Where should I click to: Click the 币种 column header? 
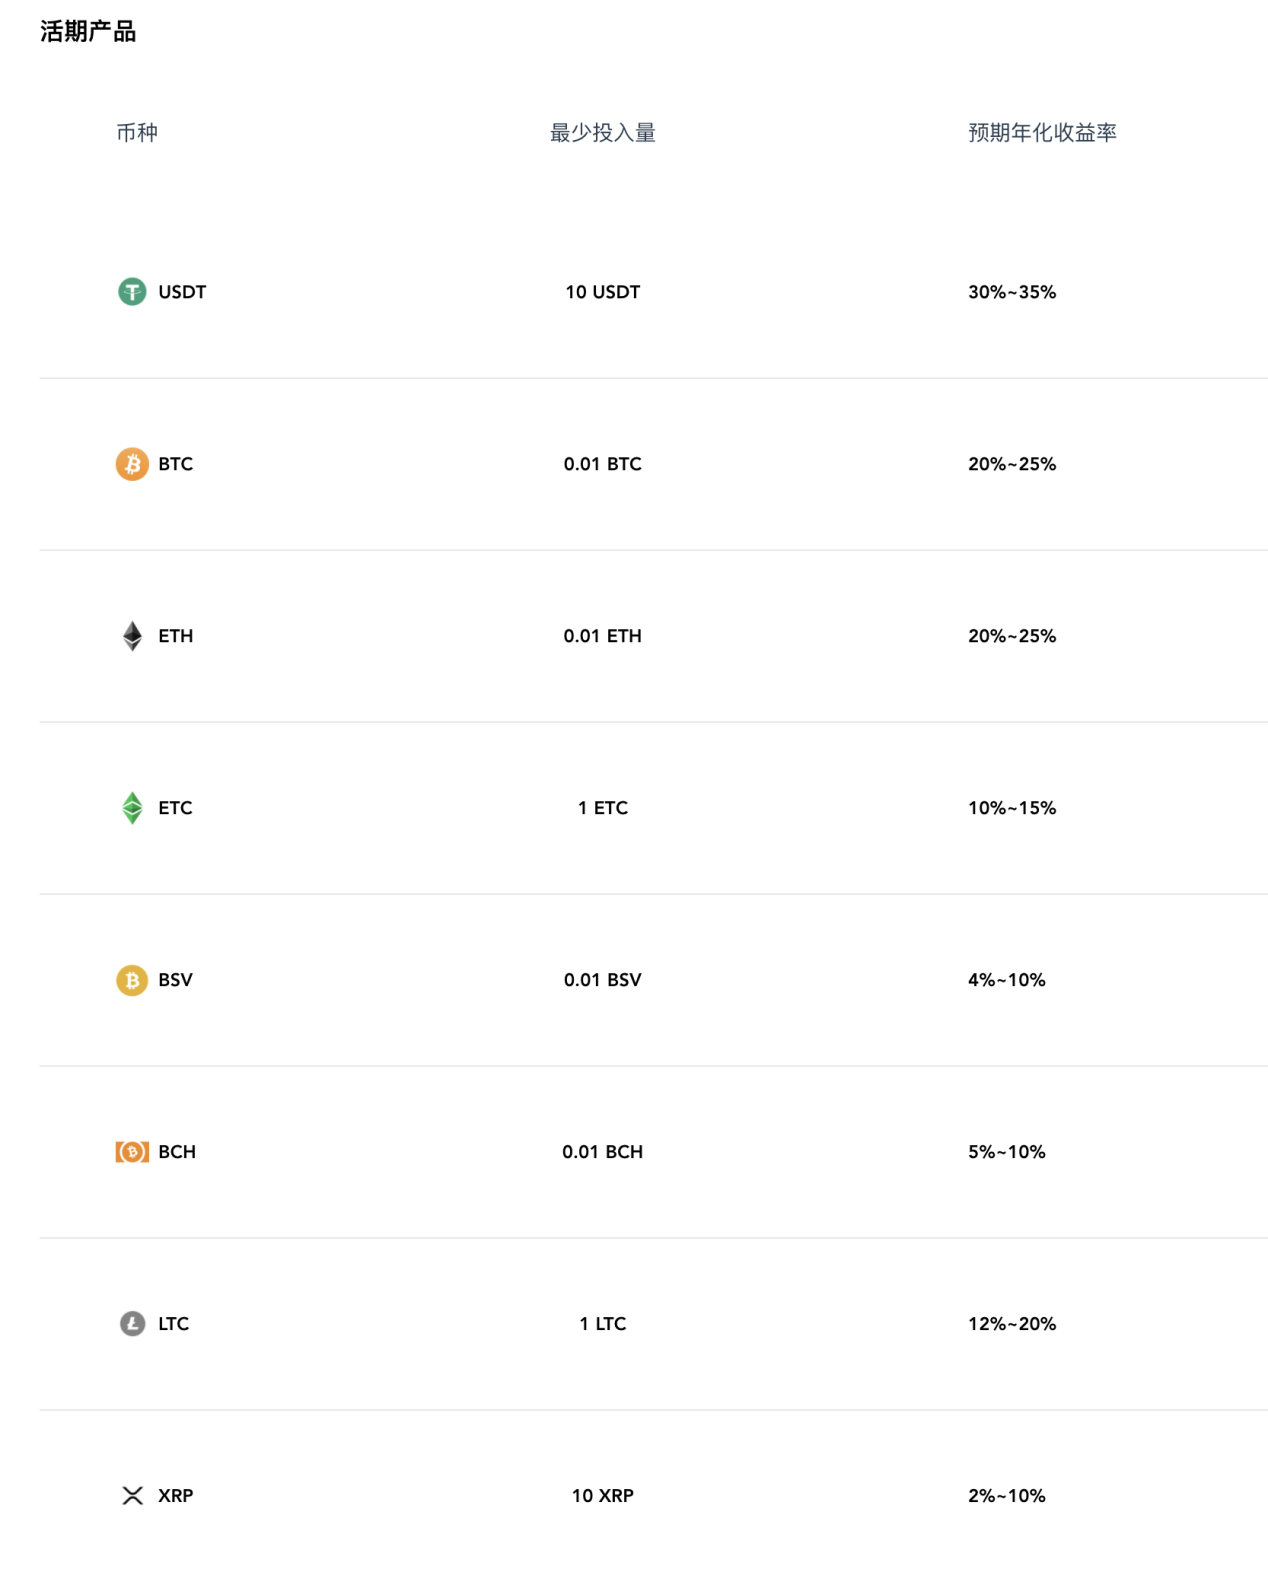[x=137, y=133]
